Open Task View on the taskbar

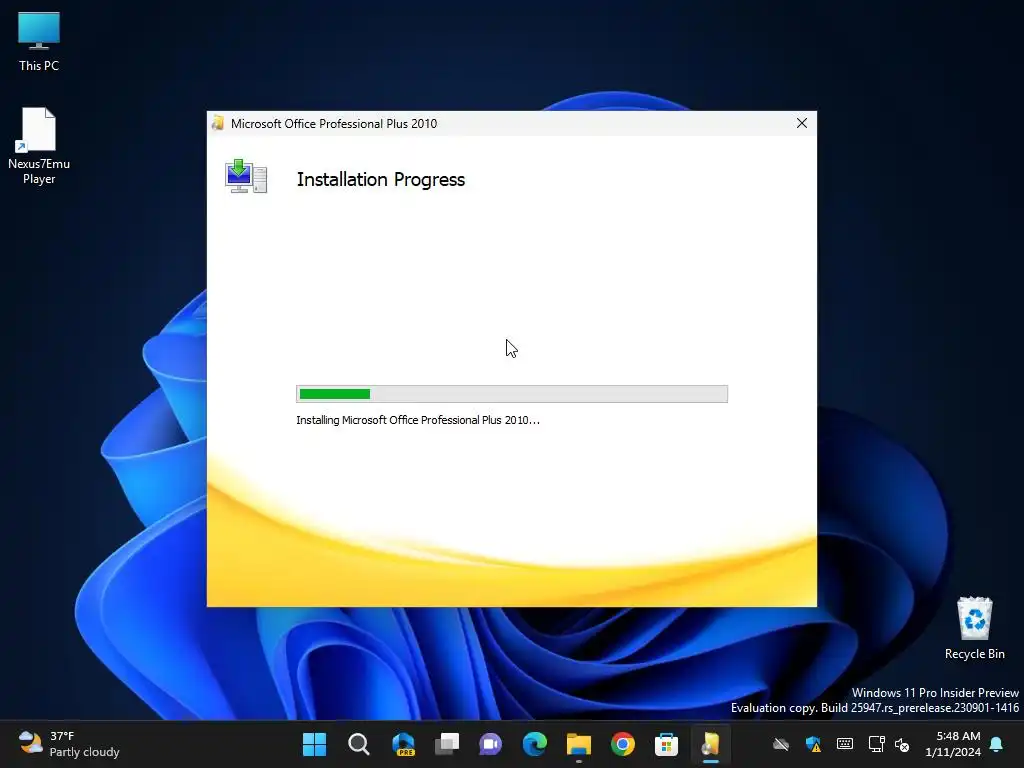(447, 744)
